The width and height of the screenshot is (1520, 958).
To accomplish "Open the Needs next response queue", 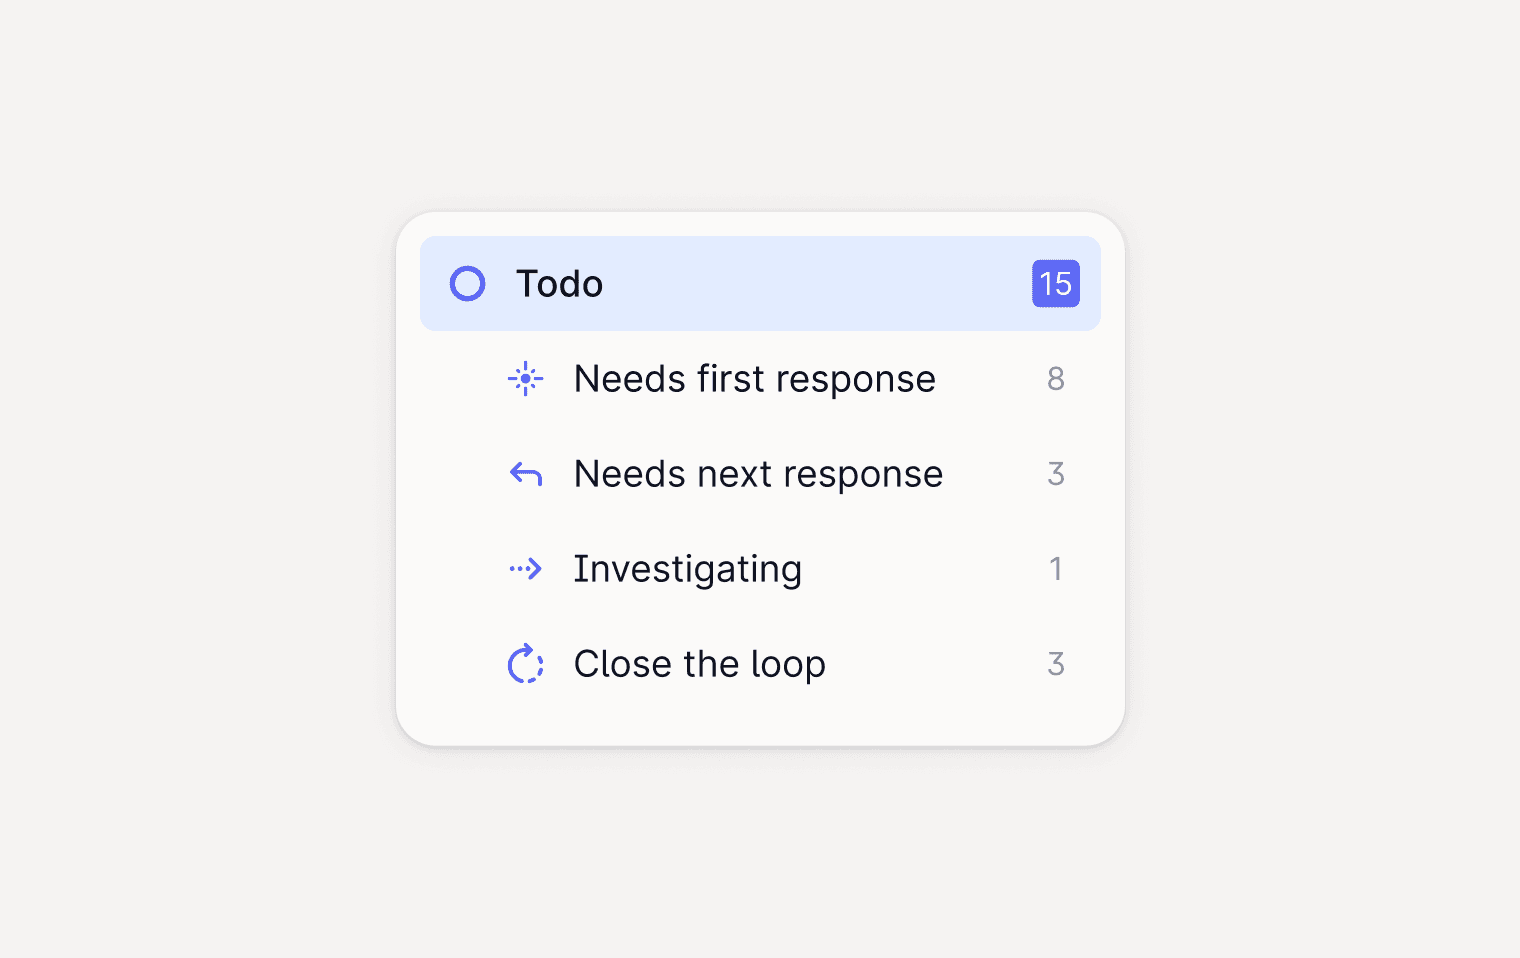I will [x=758, y=474].
